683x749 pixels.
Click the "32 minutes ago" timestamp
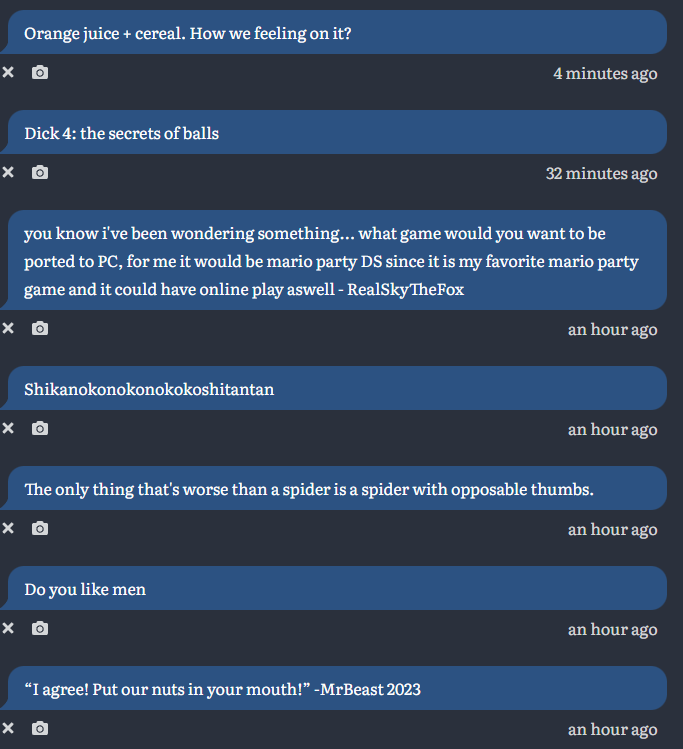pos(601,173)
